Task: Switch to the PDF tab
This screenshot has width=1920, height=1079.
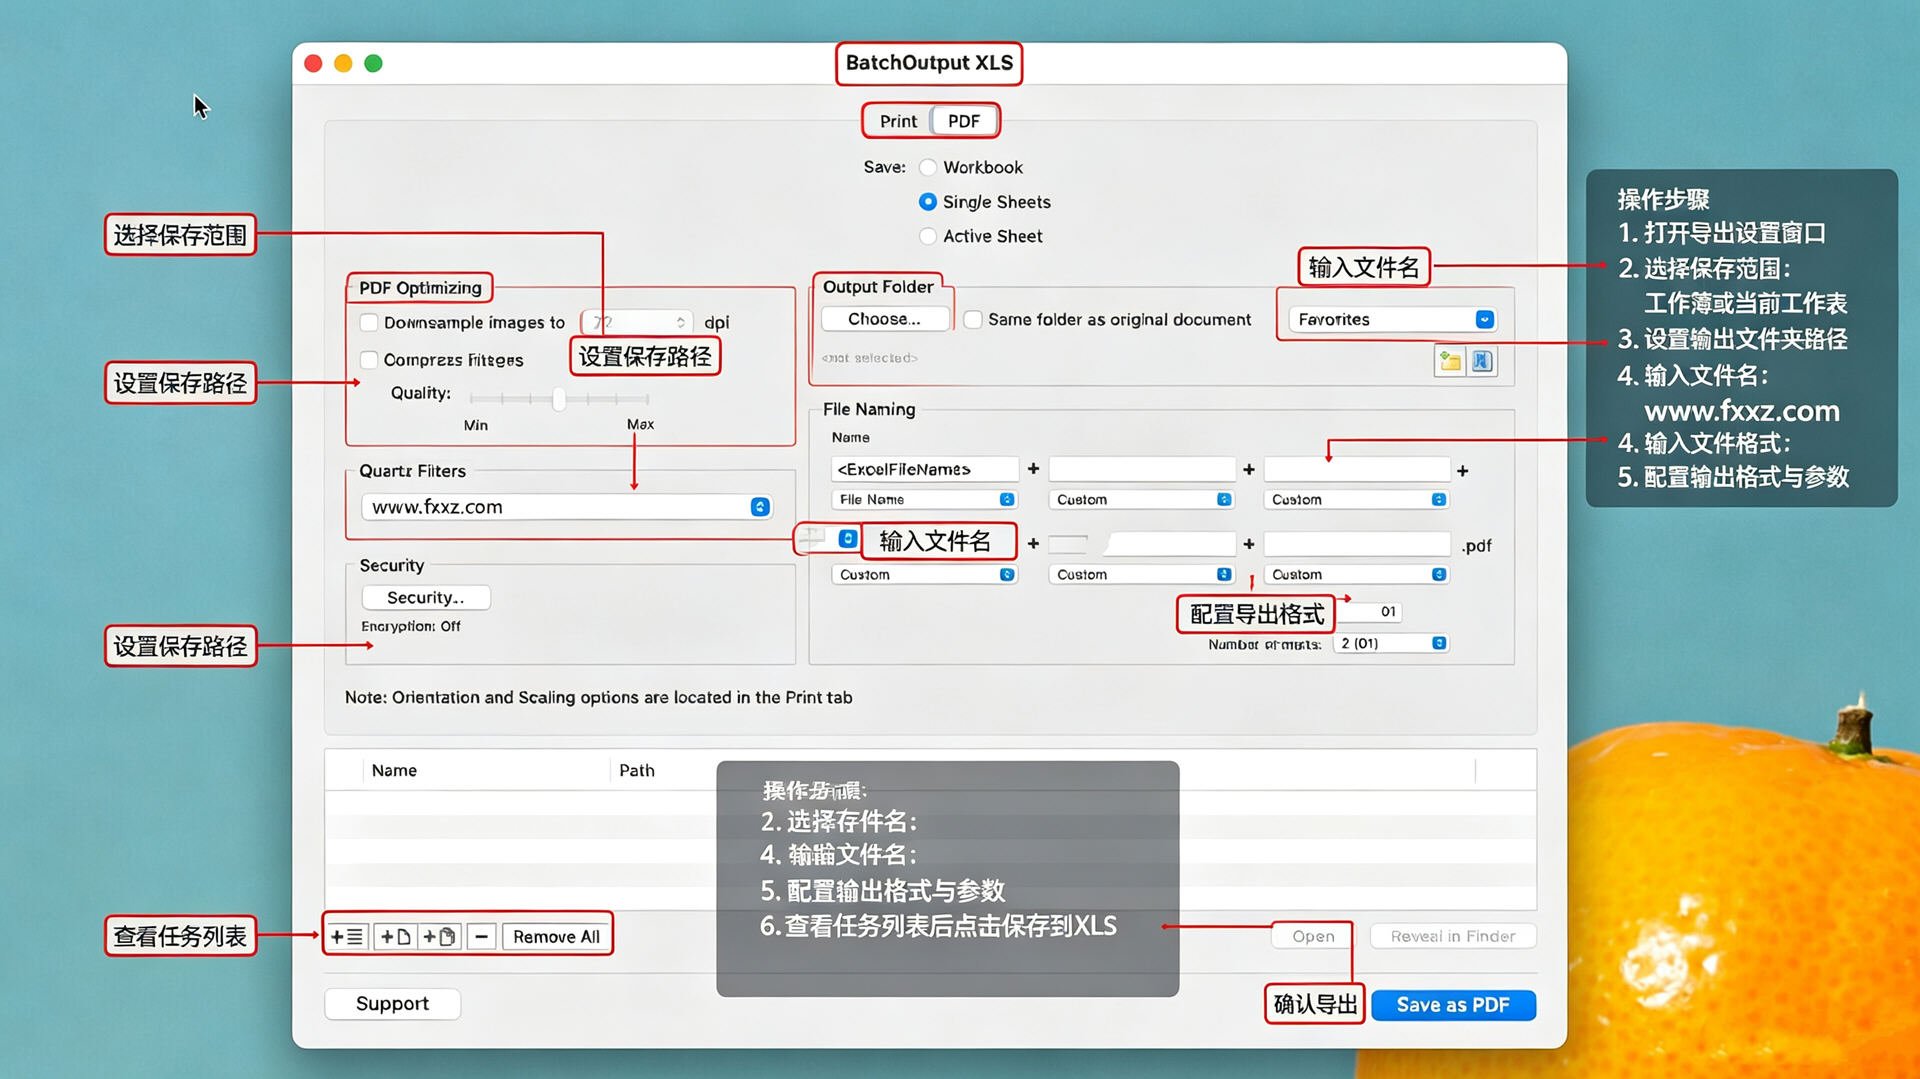Action: (x=964, y=121)
